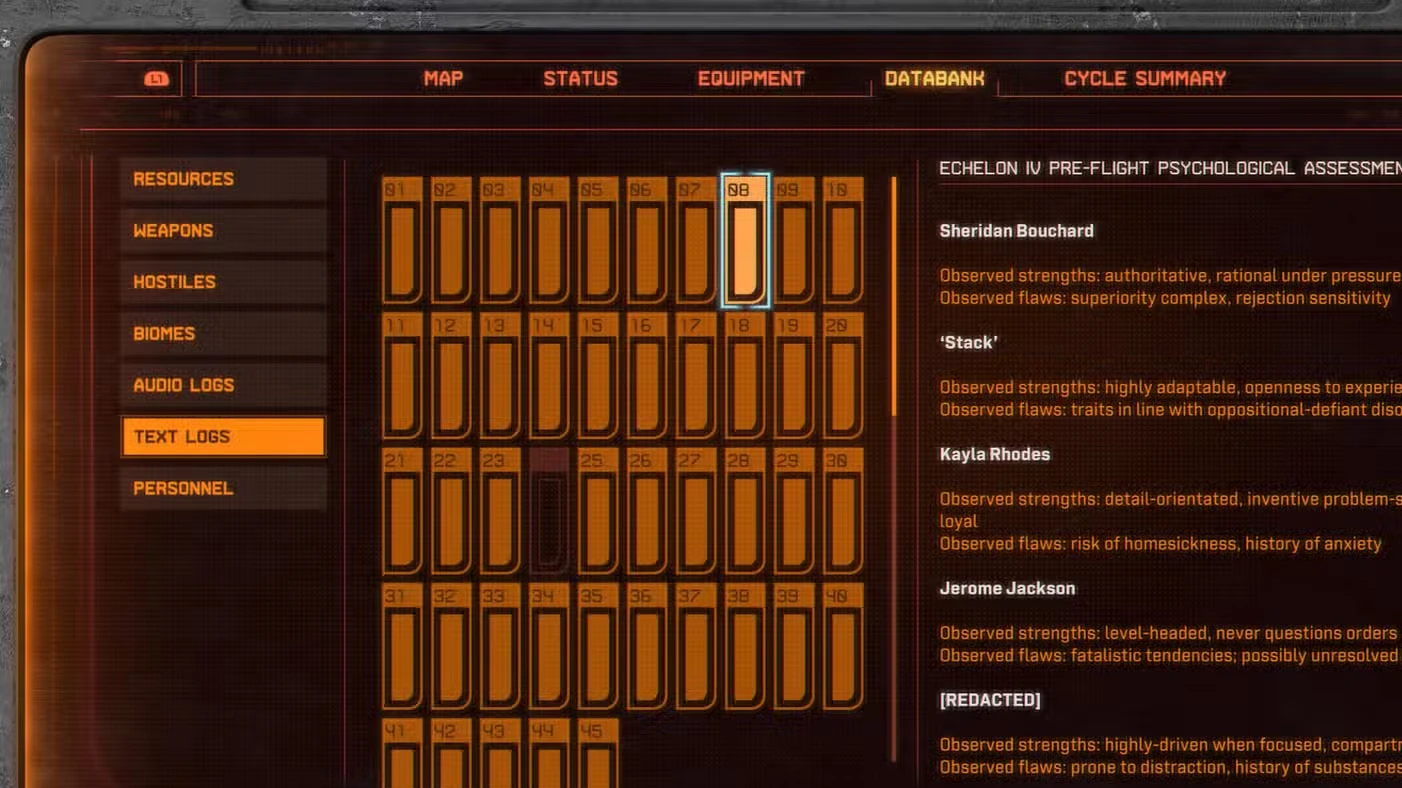Select text log cartridge 11
The height and width of the screenshot is (788, 1402).
[x=402, y=376]
